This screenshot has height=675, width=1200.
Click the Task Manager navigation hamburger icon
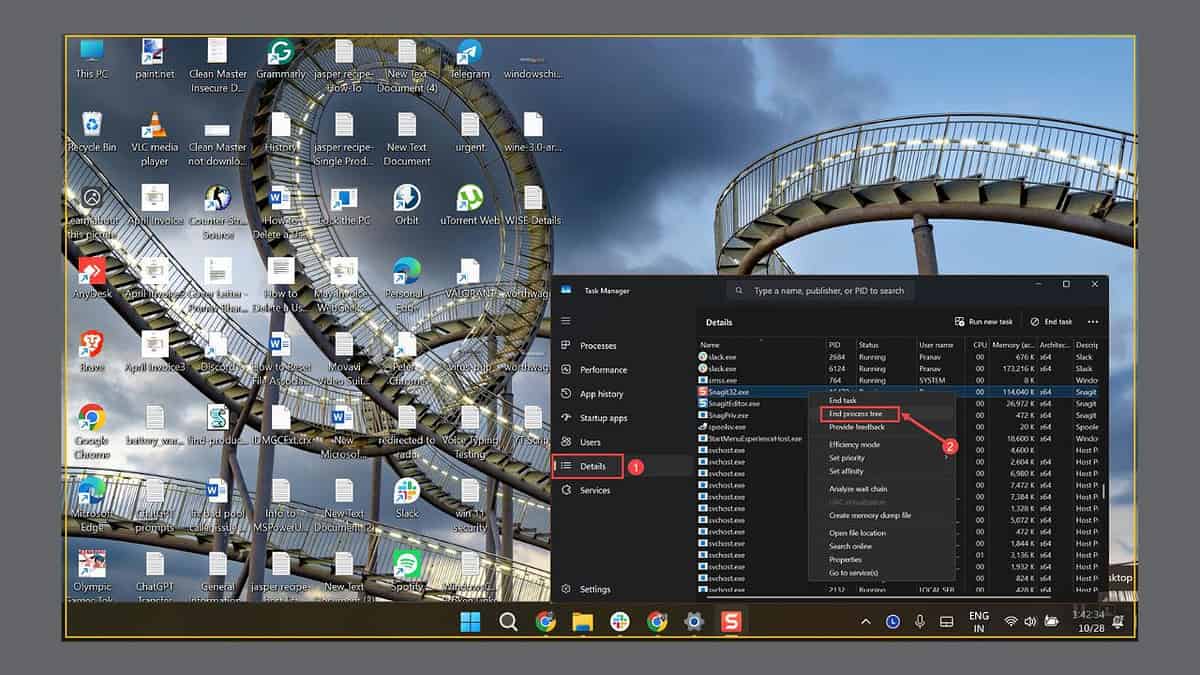(565, 321)
